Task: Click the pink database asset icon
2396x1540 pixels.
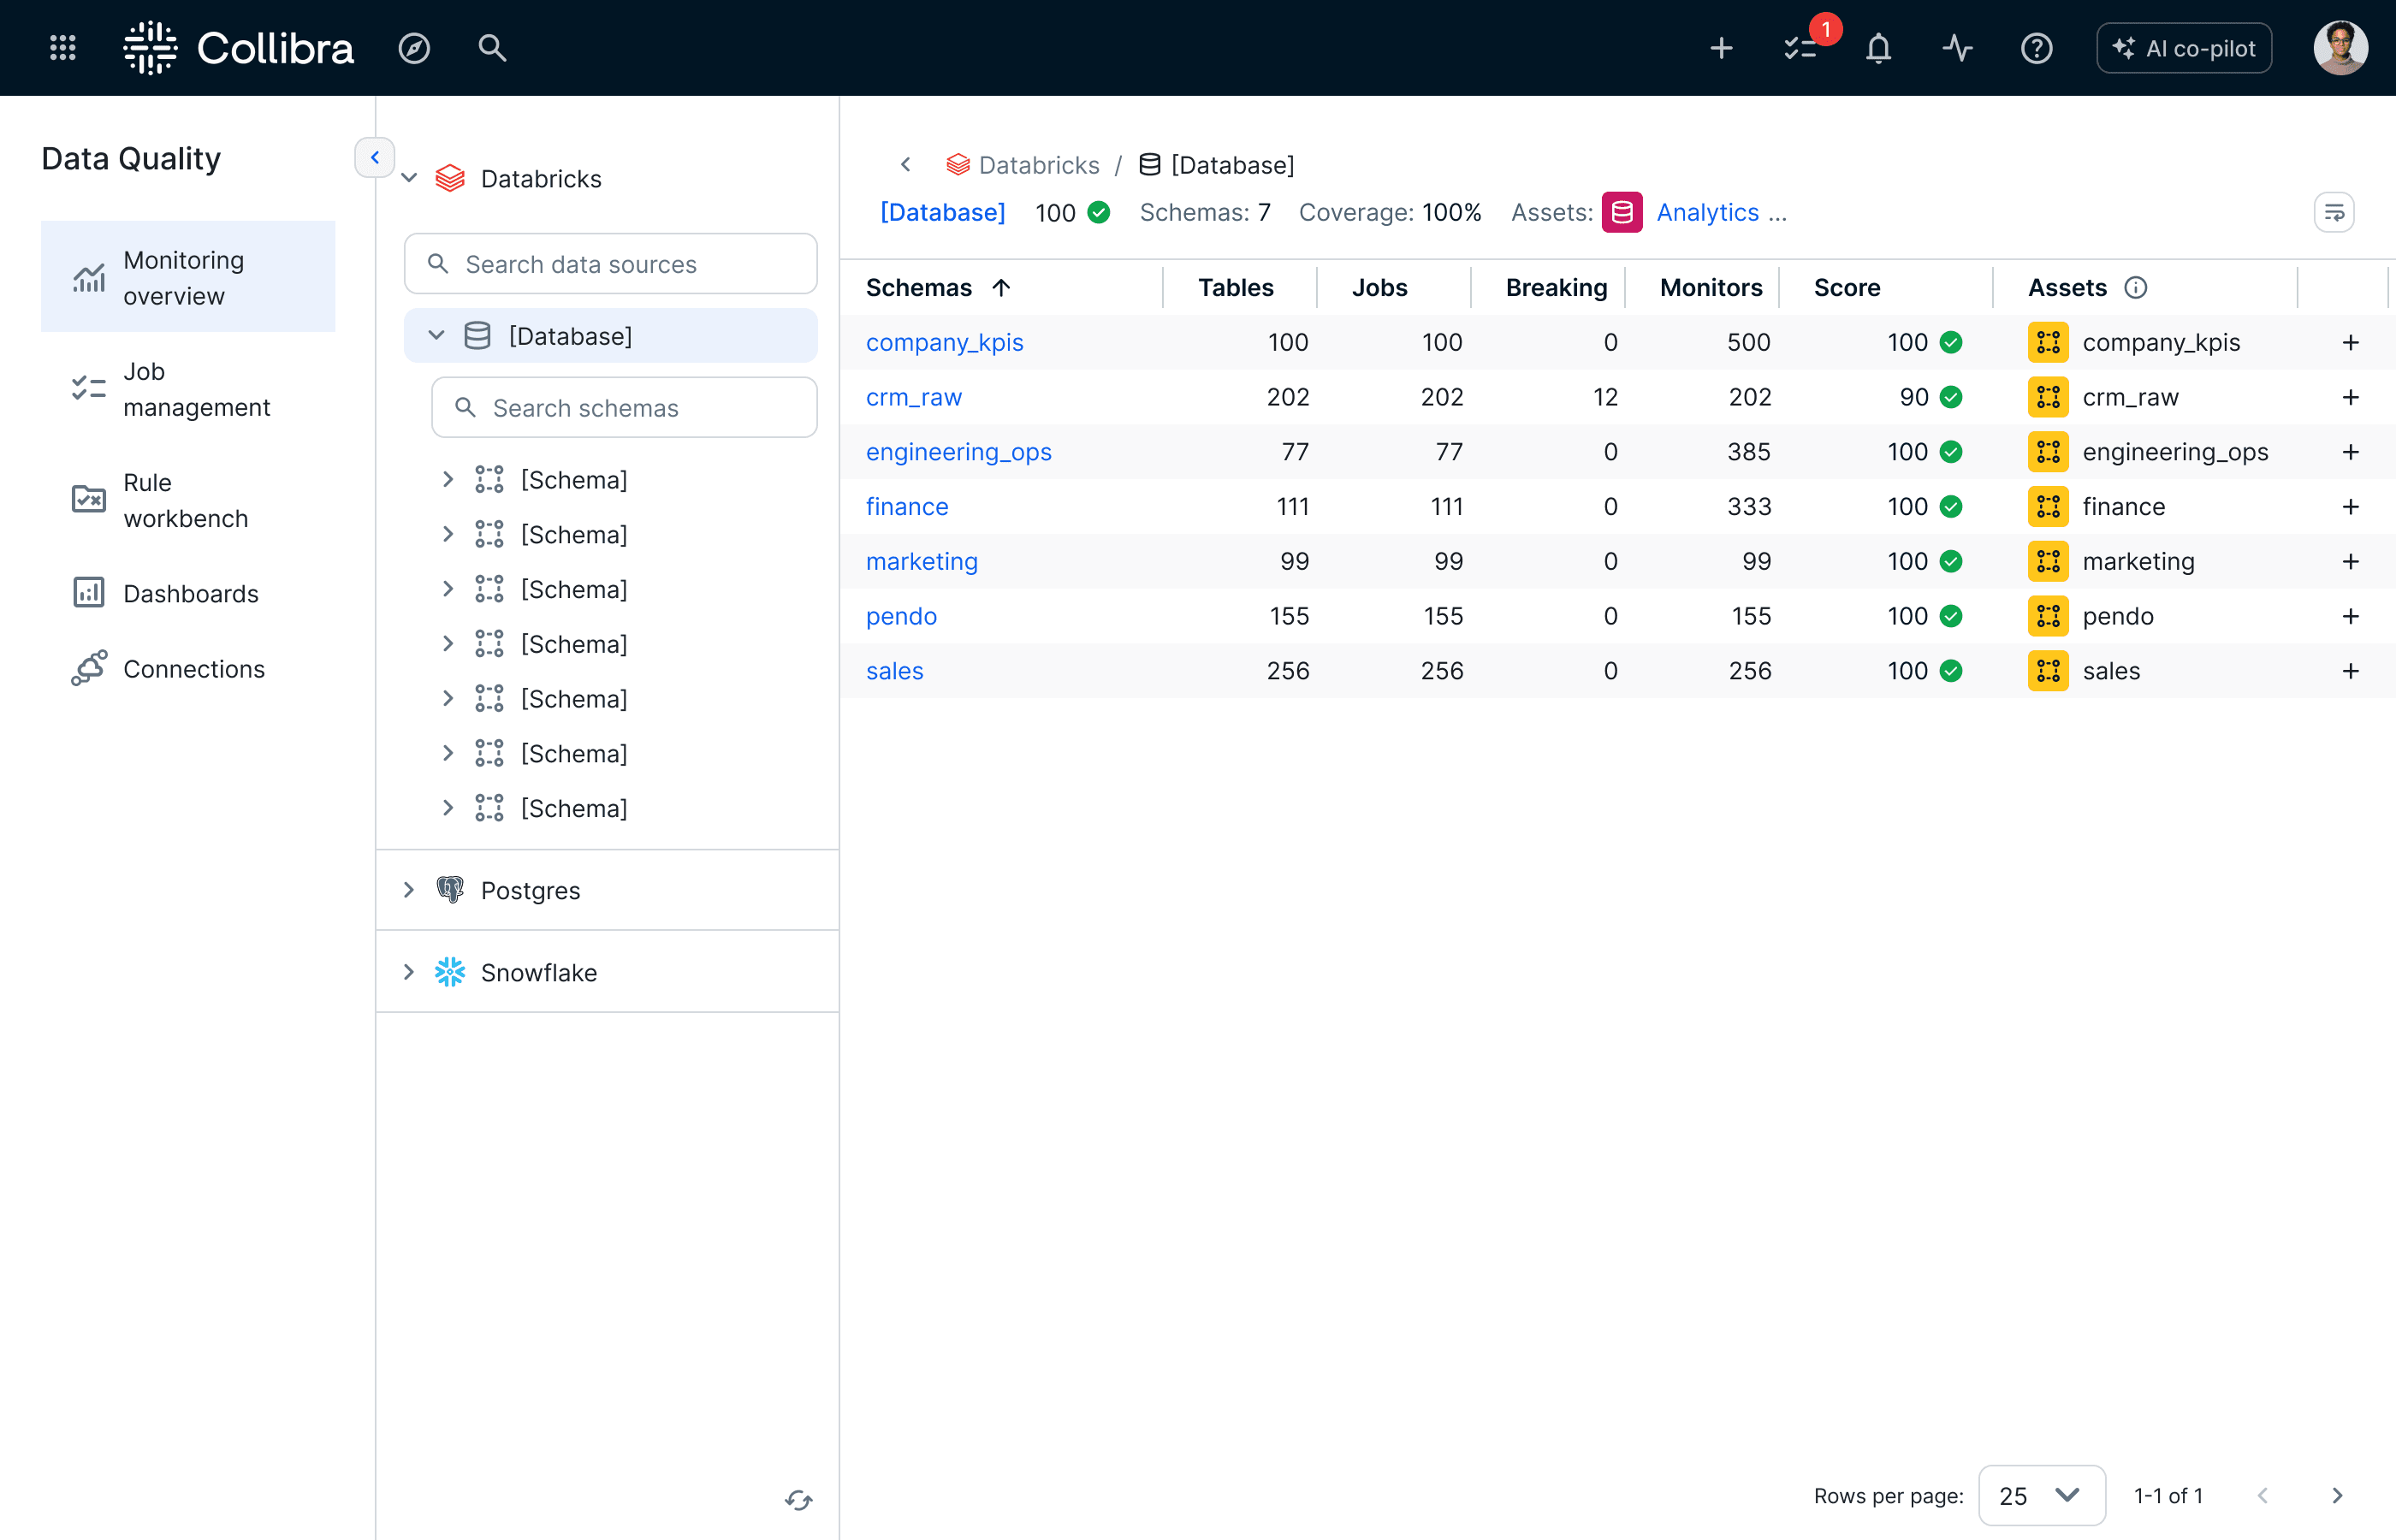Action: pyautogui.click(x=1622, y=212)
